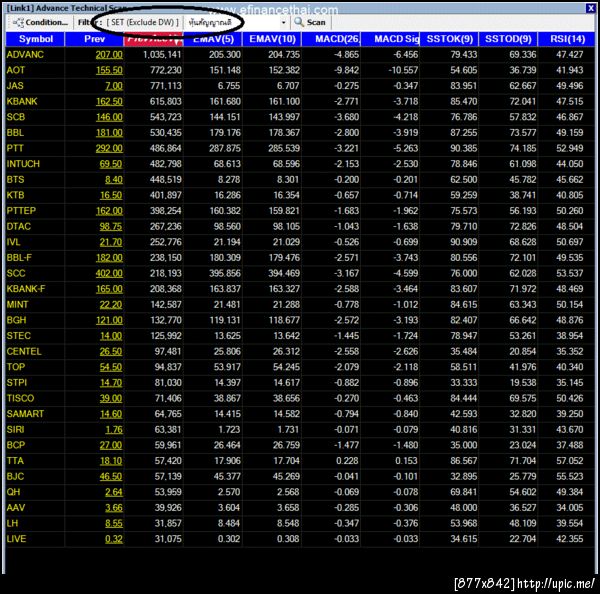Select the INTUCH symbol
600x594 pixels.
(x=23, y=164)
